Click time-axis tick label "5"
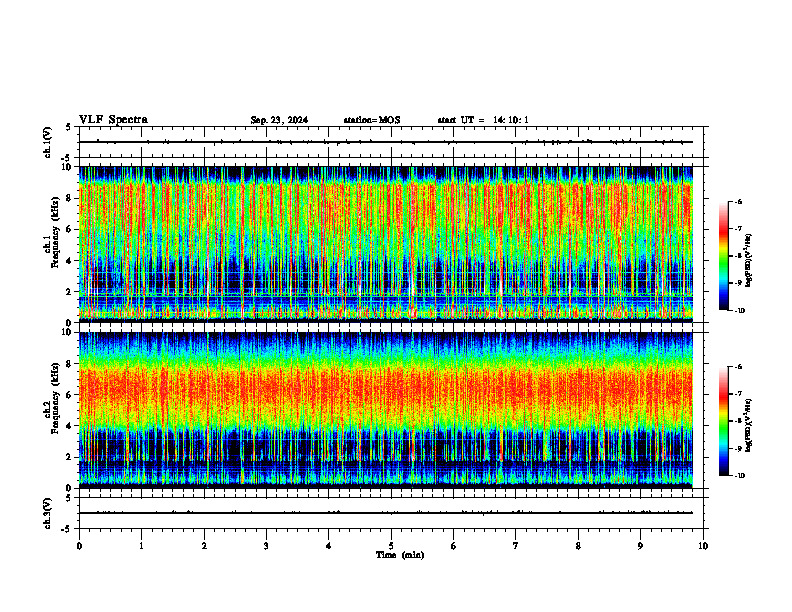792x612 pixels. 391,546
